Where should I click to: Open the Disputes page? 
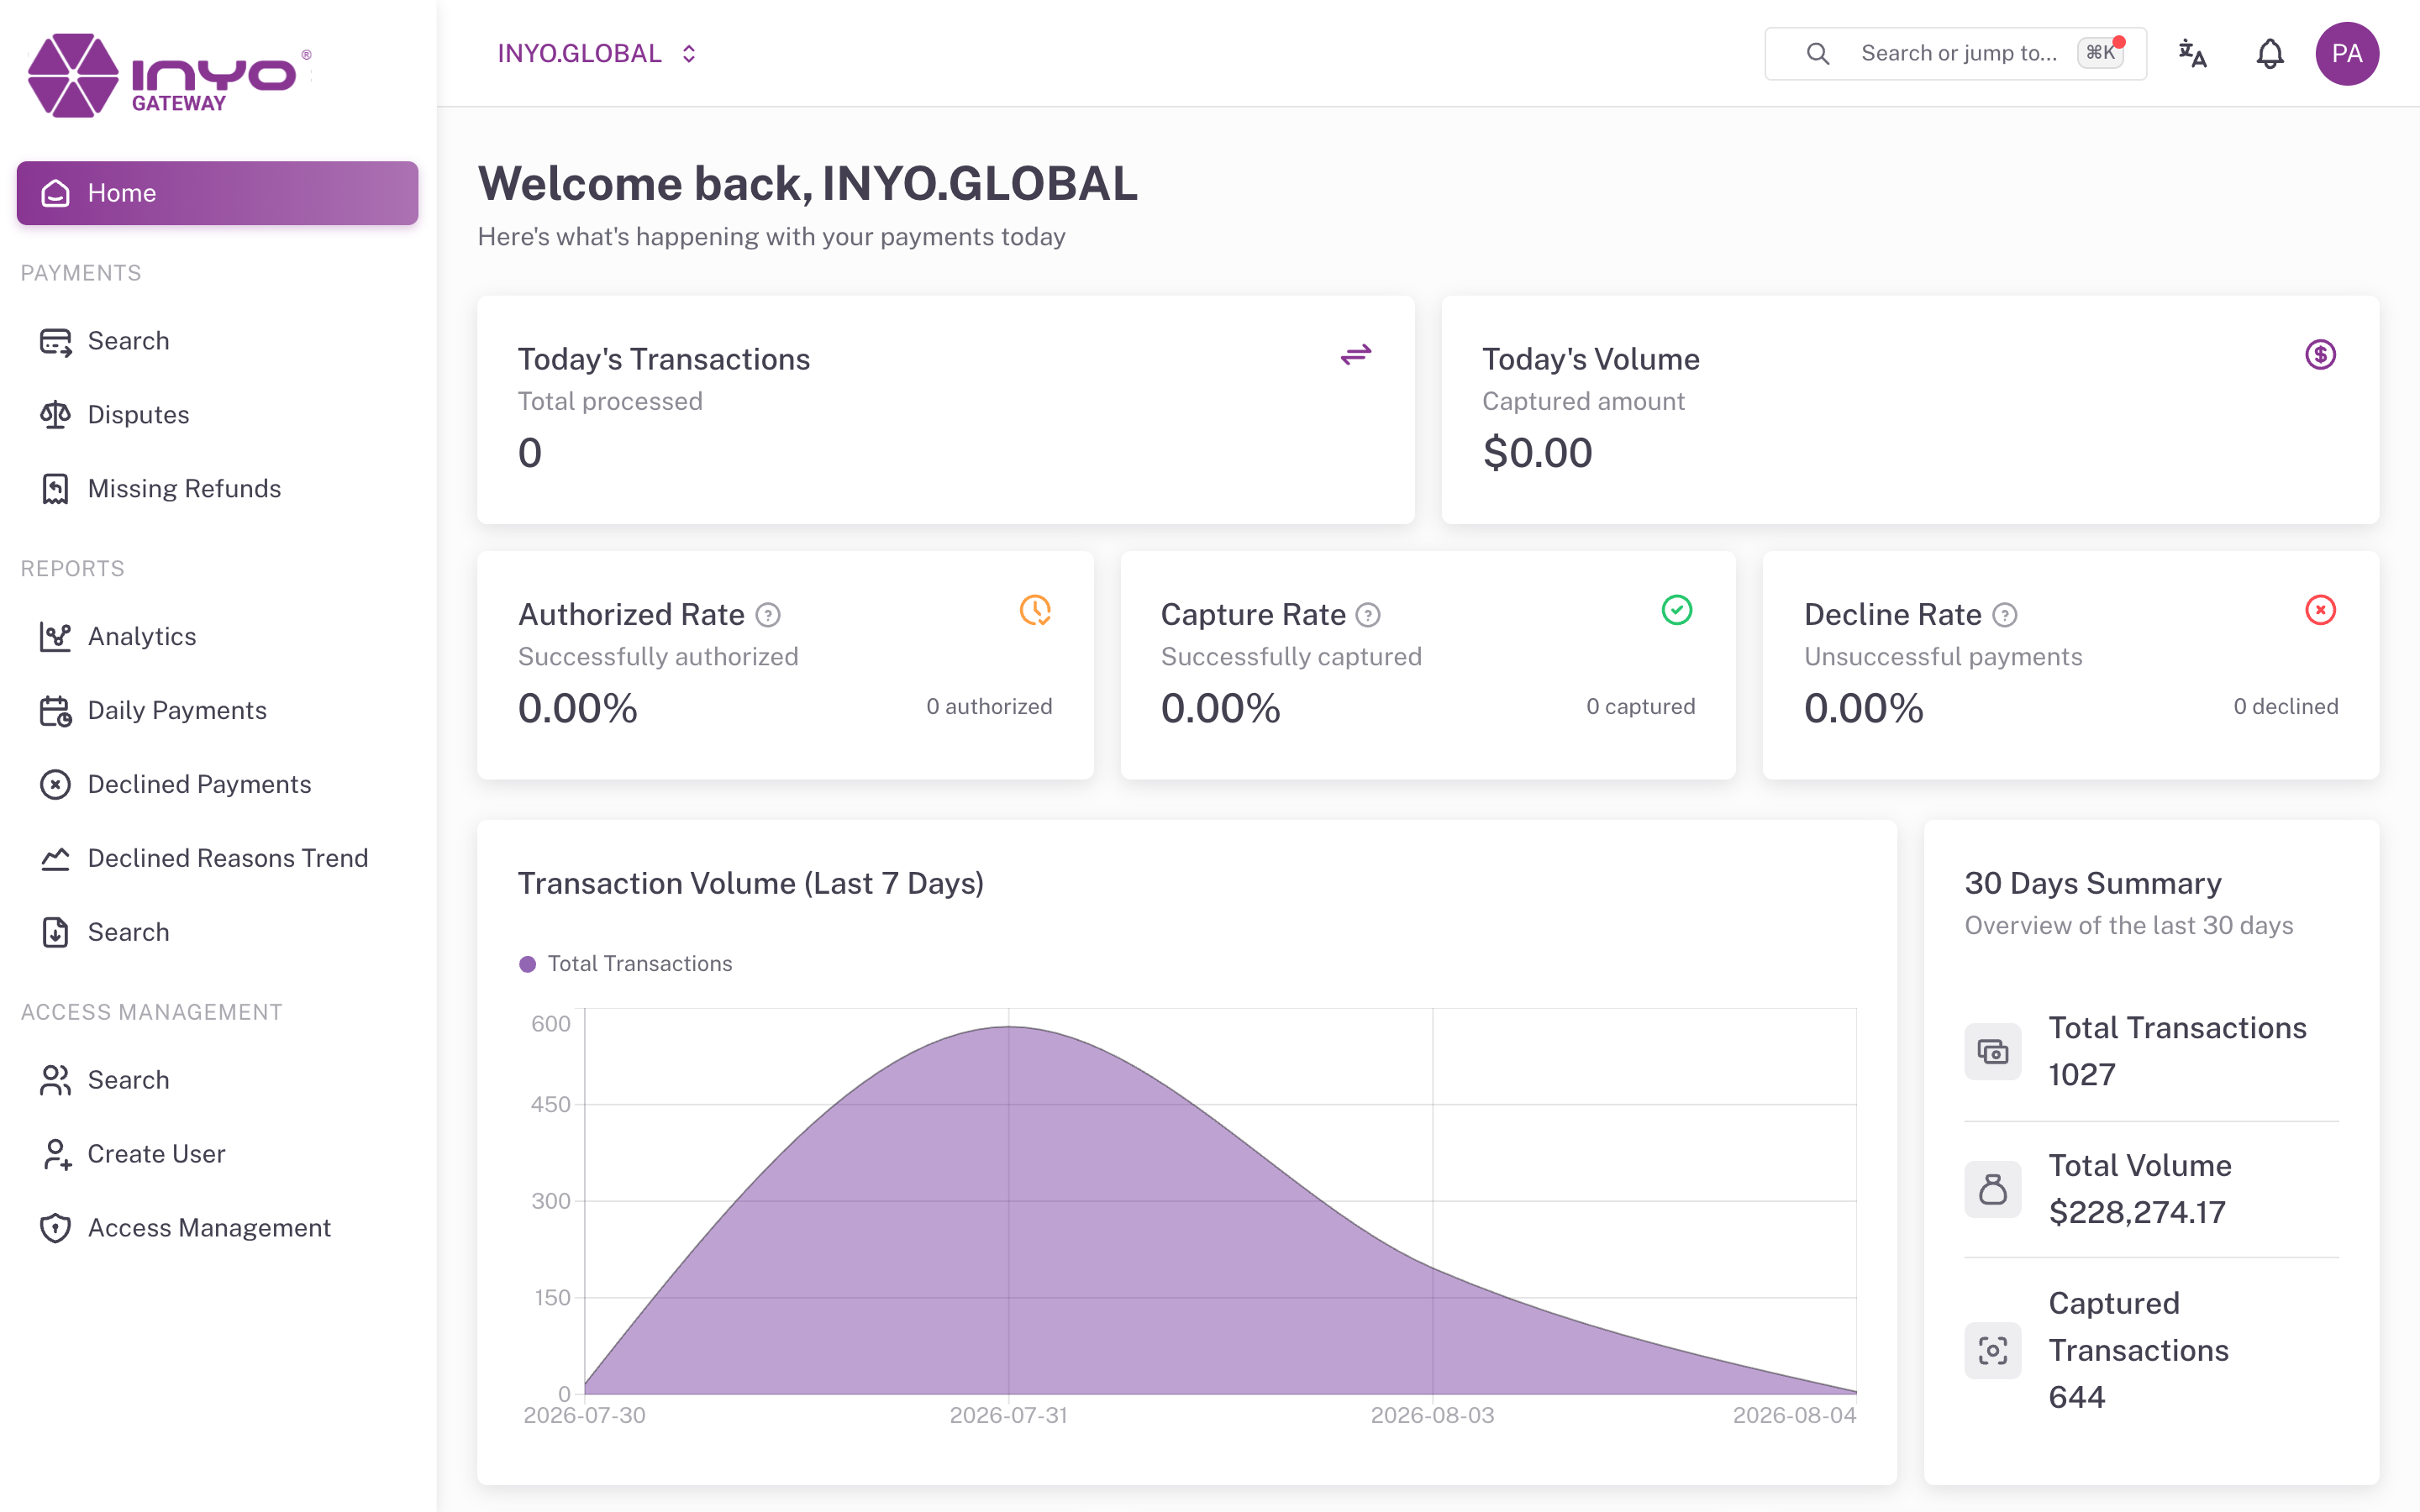tap(217, 415)
